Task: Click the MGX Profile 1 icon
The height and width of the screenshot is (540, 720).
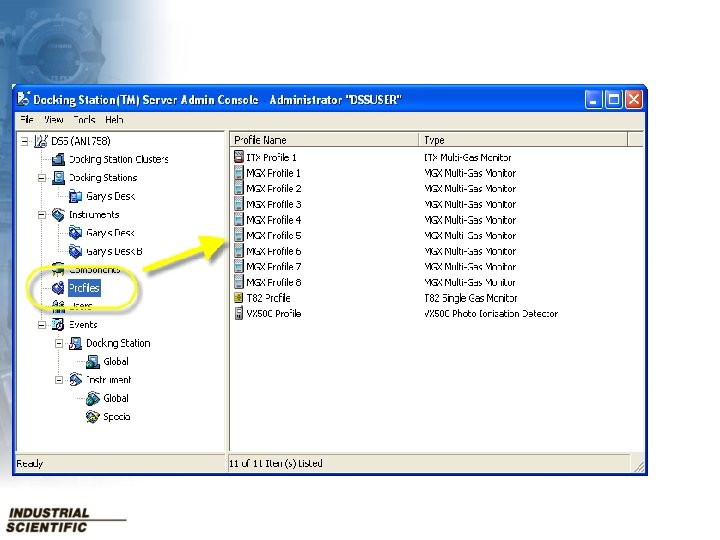Action: 239,173
